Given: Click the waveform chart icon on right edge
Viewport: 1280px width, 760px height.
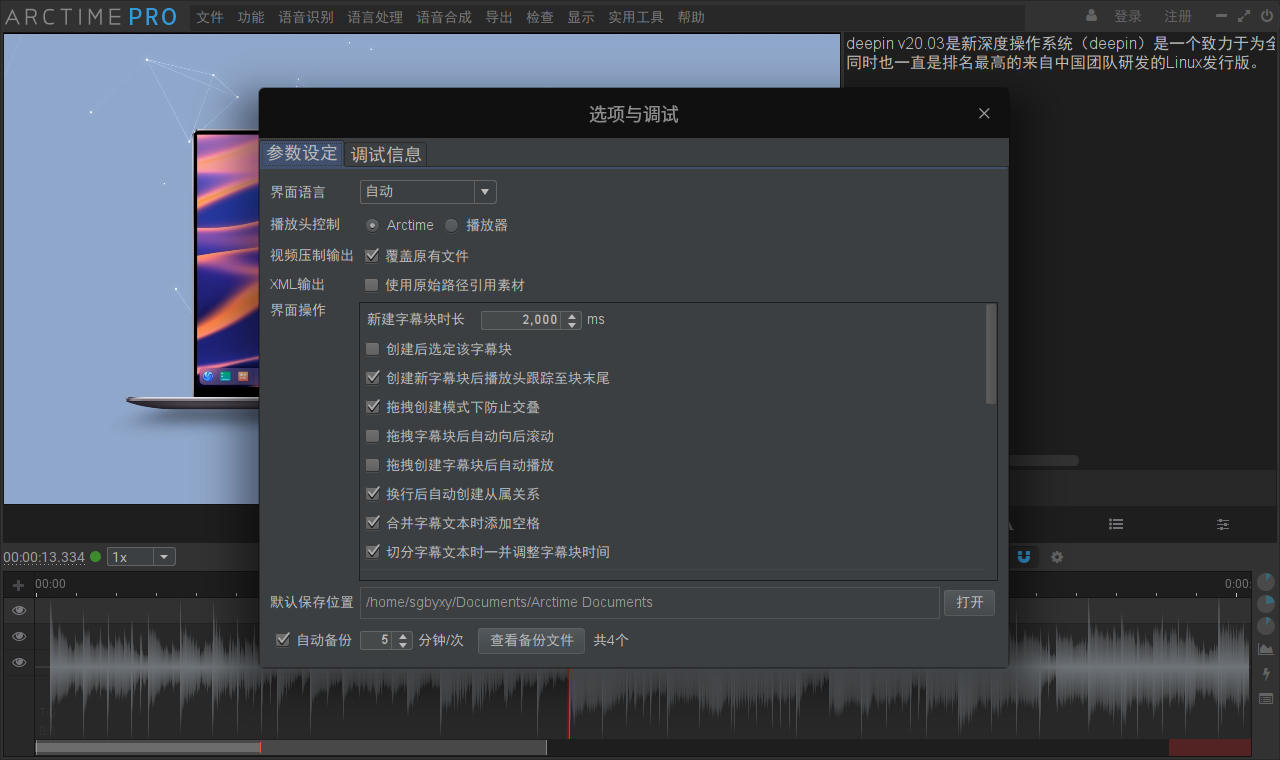Looking at the screenshot, I should [x=1266, y=649].
